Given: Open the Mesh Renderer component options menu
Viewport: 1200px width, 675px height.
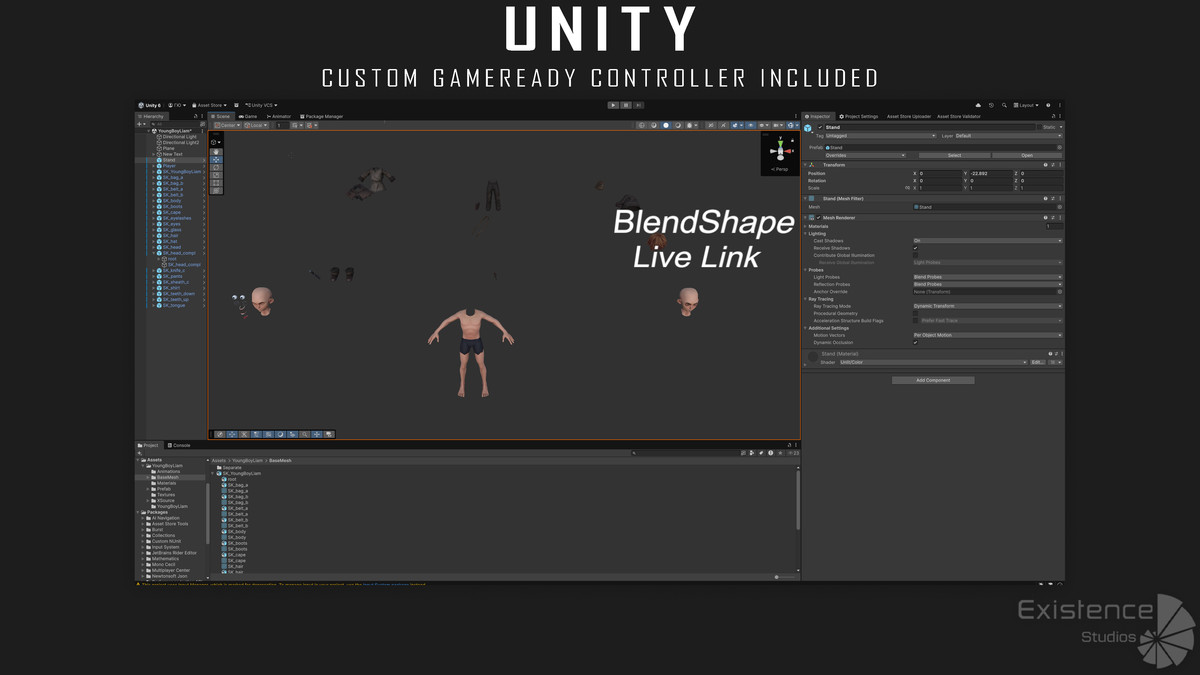Looking at the screenshot, I should pyautogui.click(x=1060, y=217).
